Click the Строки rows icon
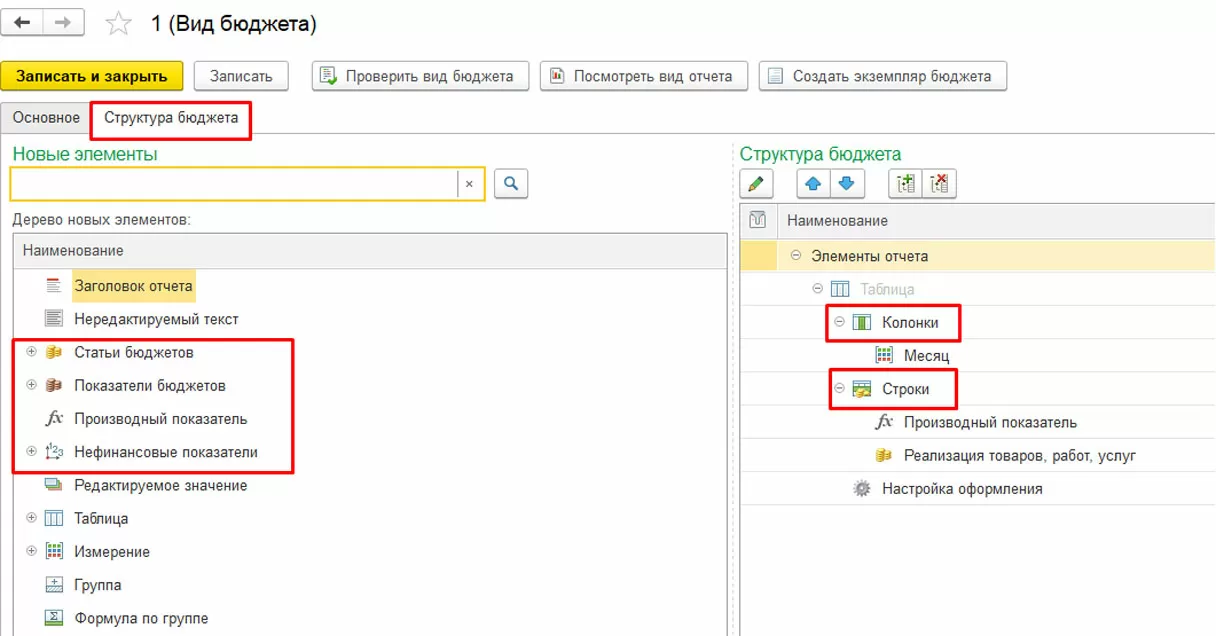The width and height of the screenshot is (1216, 636). (x=861, y=389)
